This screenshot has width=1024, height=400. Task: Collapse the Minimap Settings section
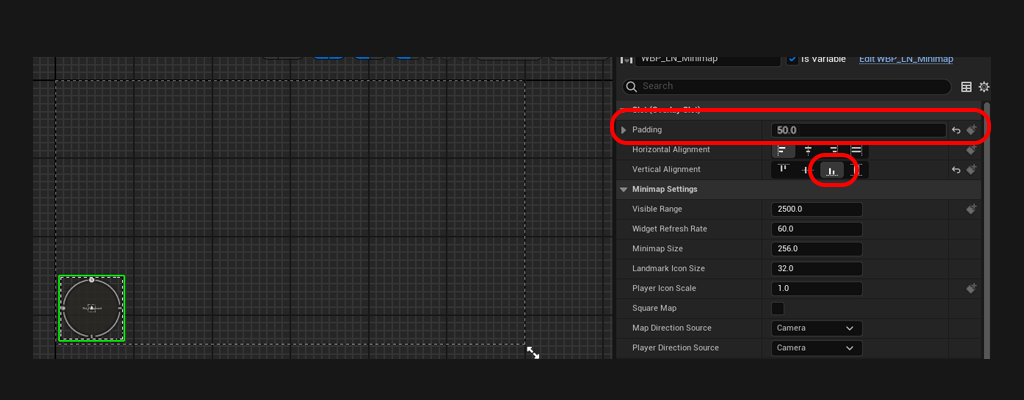point(624,189)
